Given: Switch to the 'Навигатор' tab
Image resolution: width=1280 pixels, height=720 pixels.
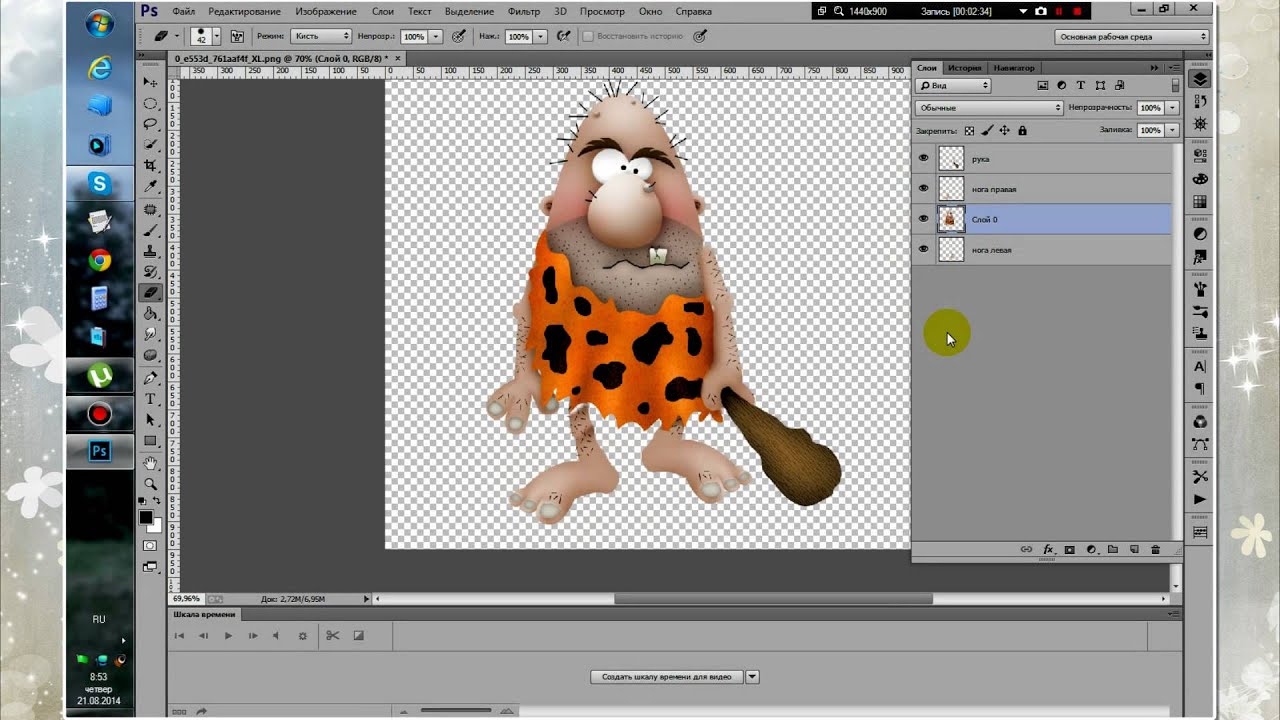Looking at the screenshot, I should point(1014,68).
